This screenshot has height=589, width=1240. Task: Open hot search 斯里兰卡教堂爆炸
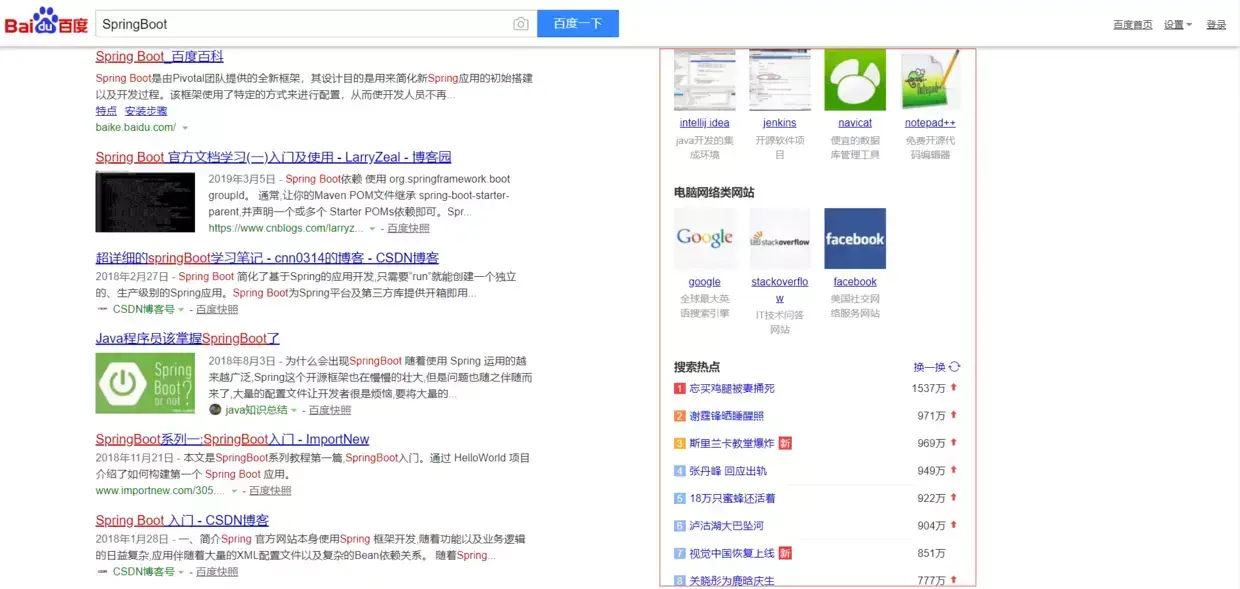coord(732,443)
